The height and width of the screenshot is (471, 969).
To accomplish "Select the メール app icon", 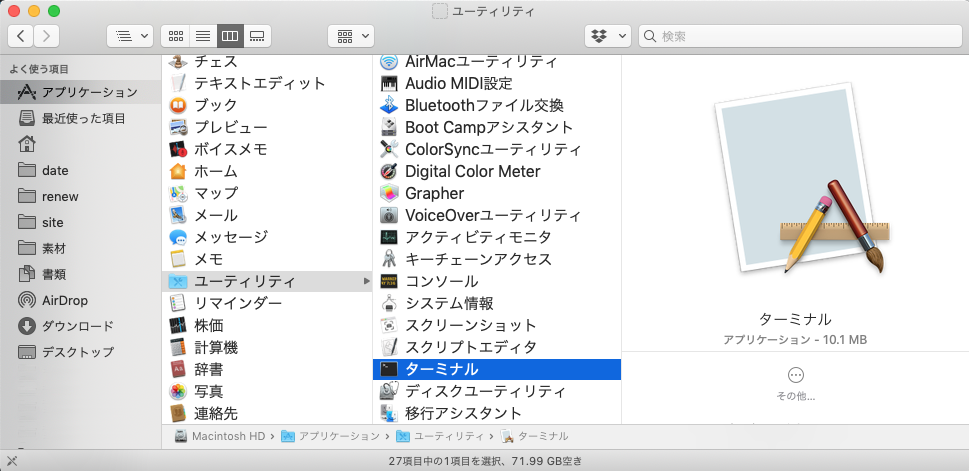I will [x=178, y=215].
